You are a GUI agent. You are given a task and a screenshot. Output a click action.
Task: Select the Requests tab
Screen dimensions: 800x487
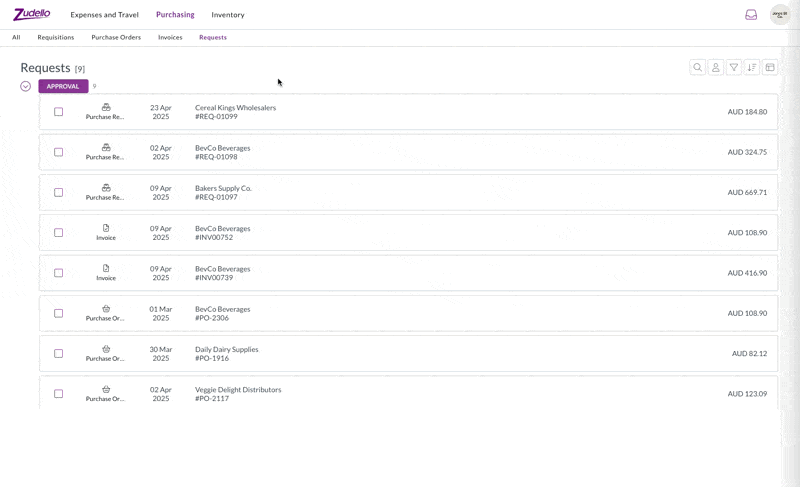pyautogui.click(x=213, y=37)
